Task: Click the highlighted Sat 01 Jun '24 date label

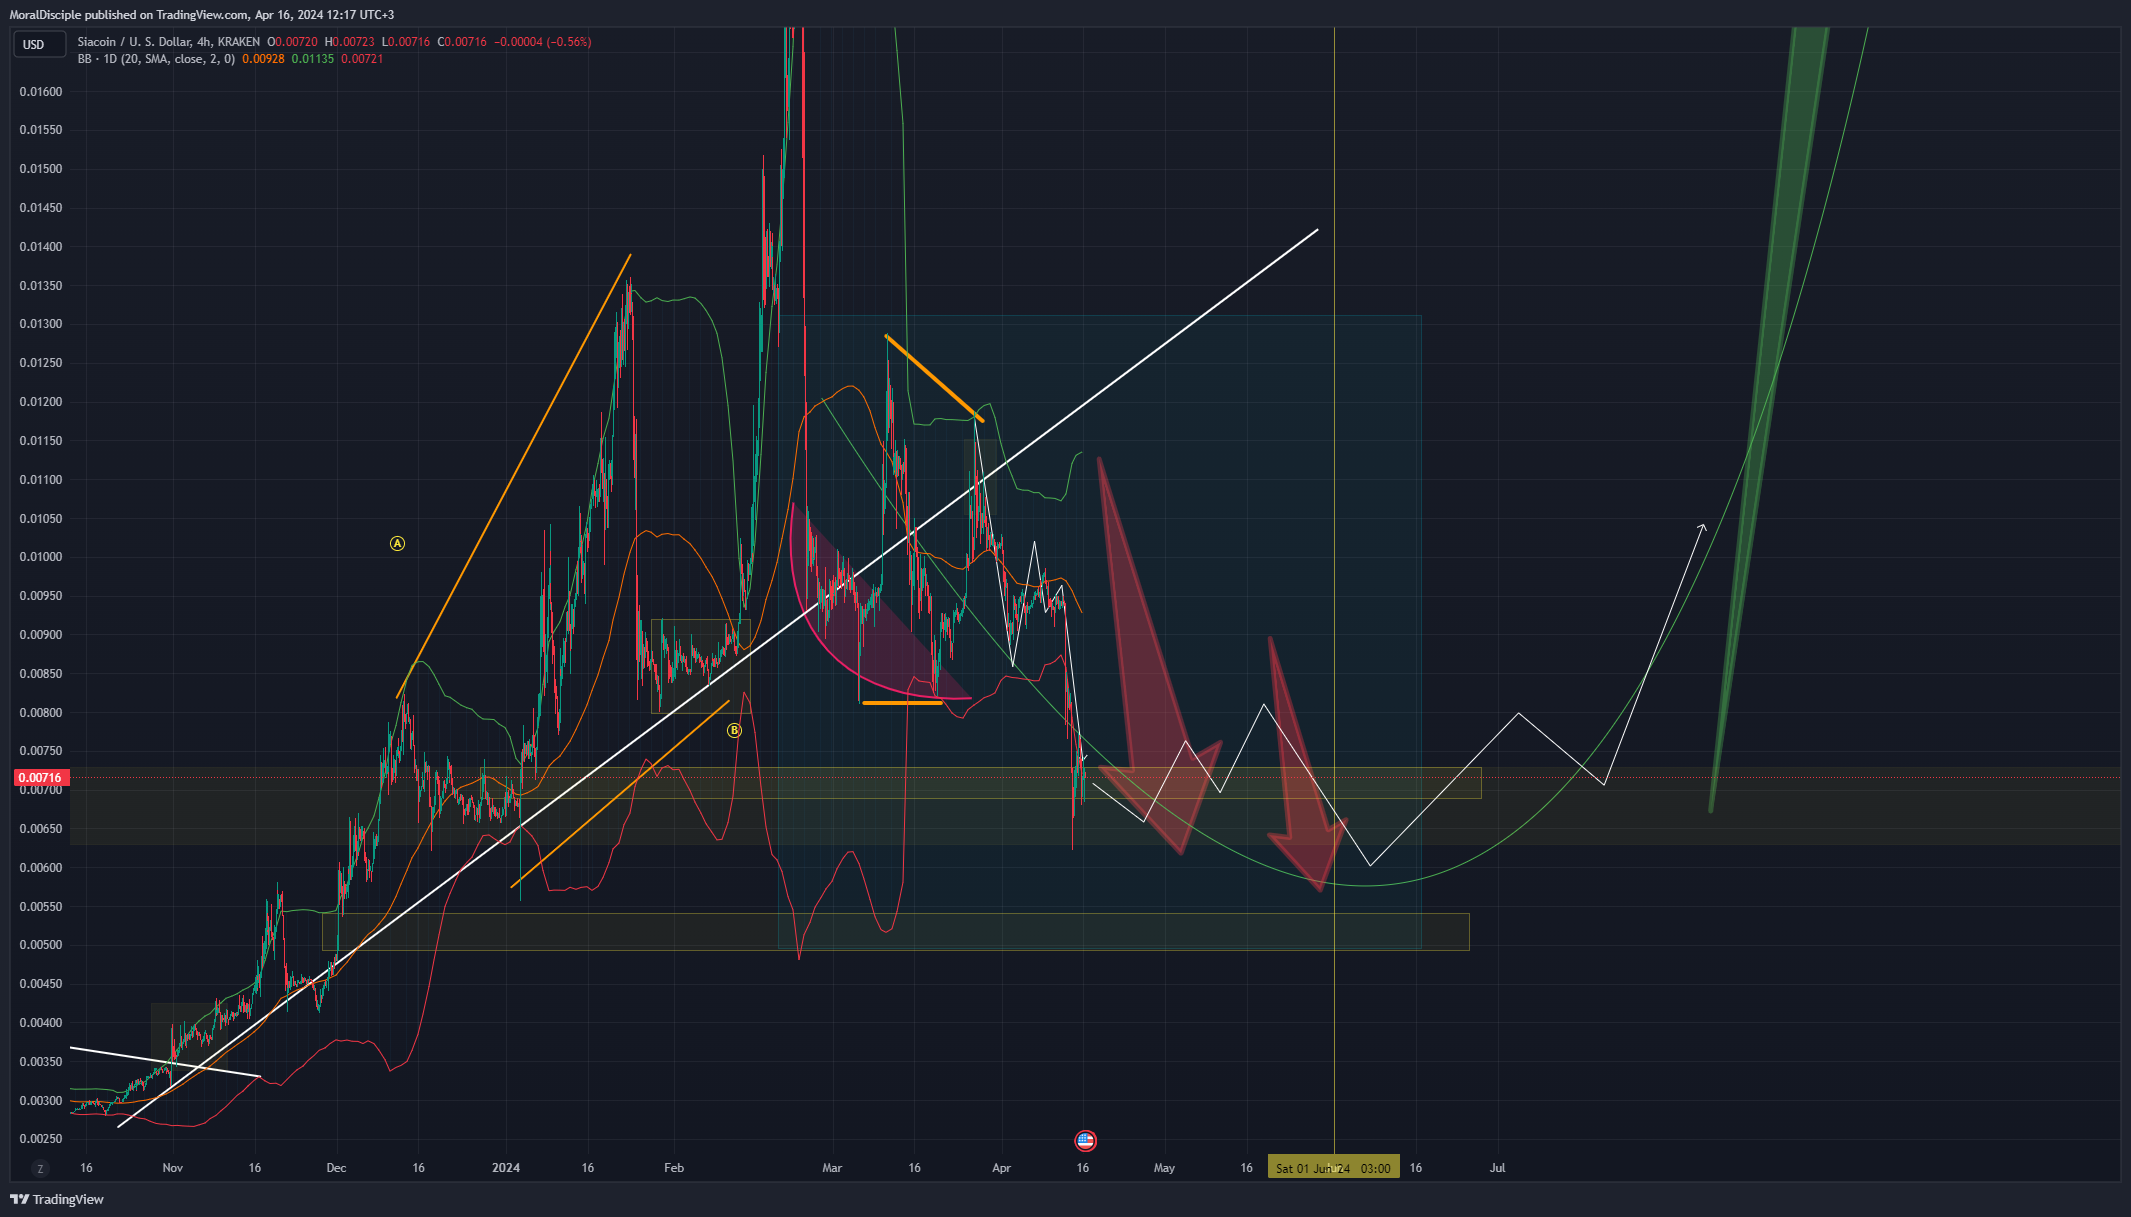Action: (x=1333, y=1168)
